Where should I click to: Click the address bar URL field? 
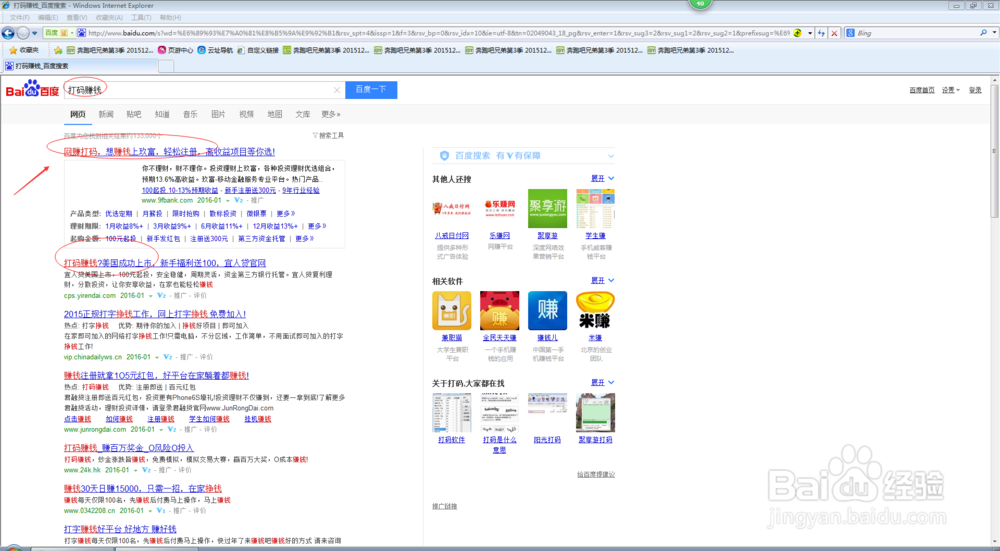[439, 33]
